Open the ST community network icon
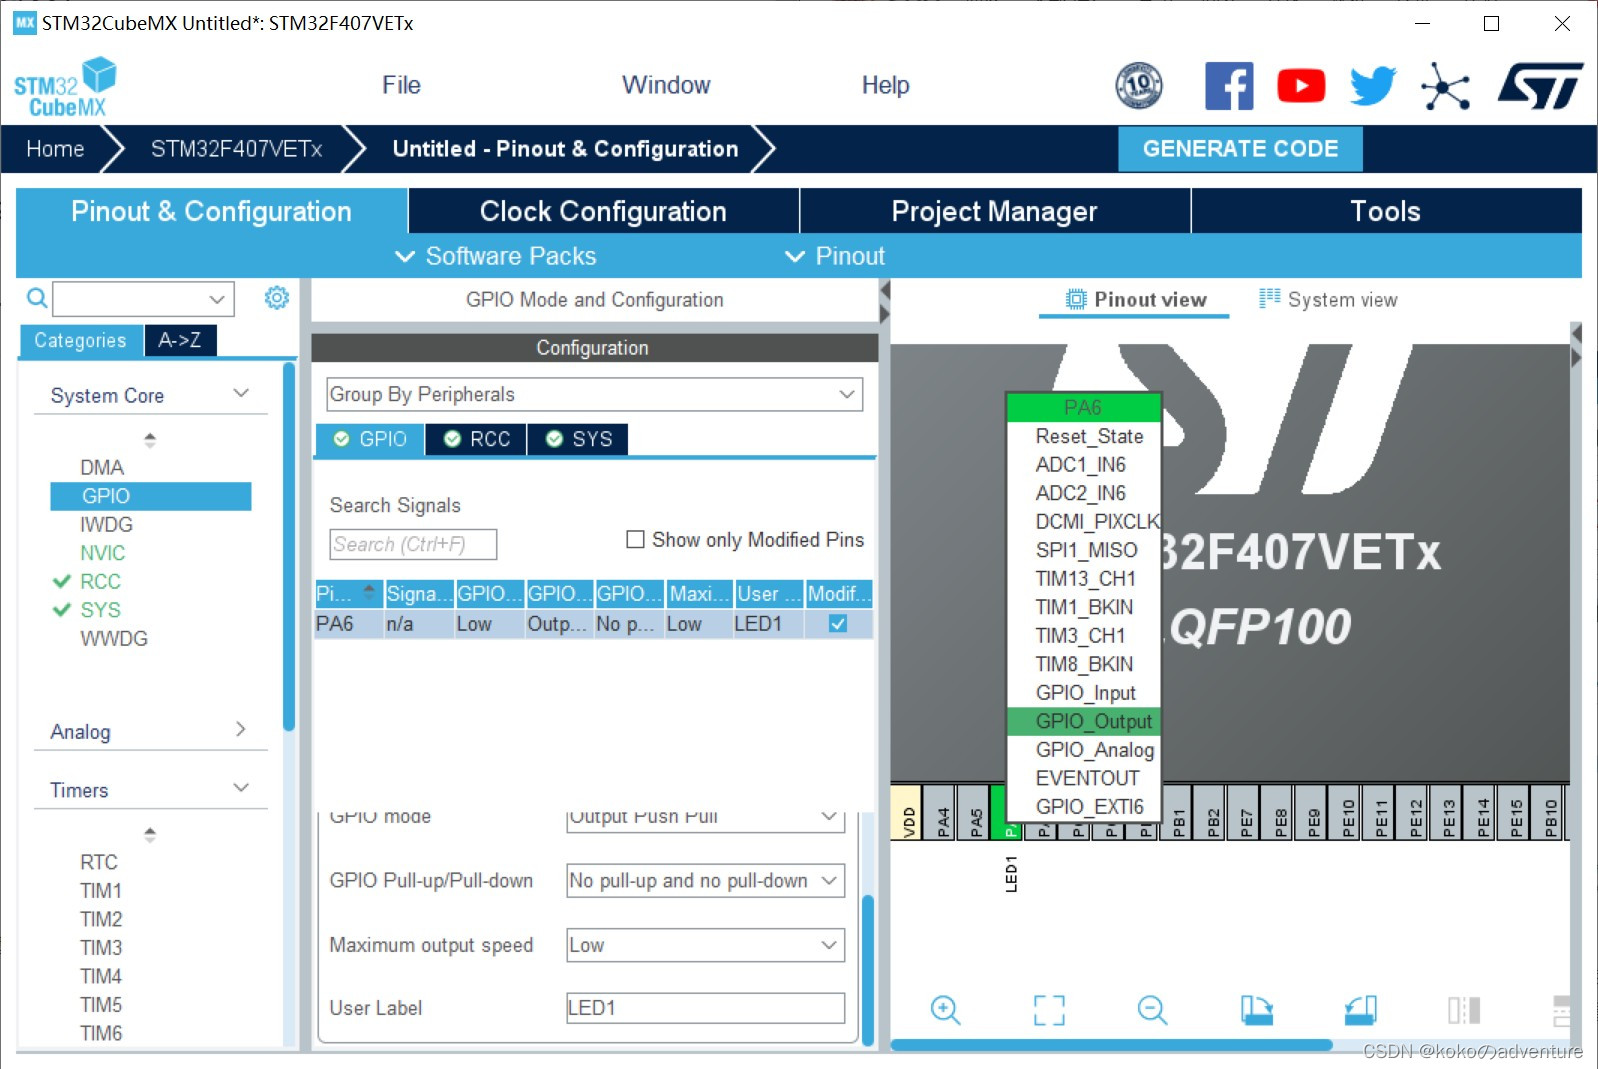This screenshot has height=1069, width=1598. pyautogui.click(x=1445, y=86)
